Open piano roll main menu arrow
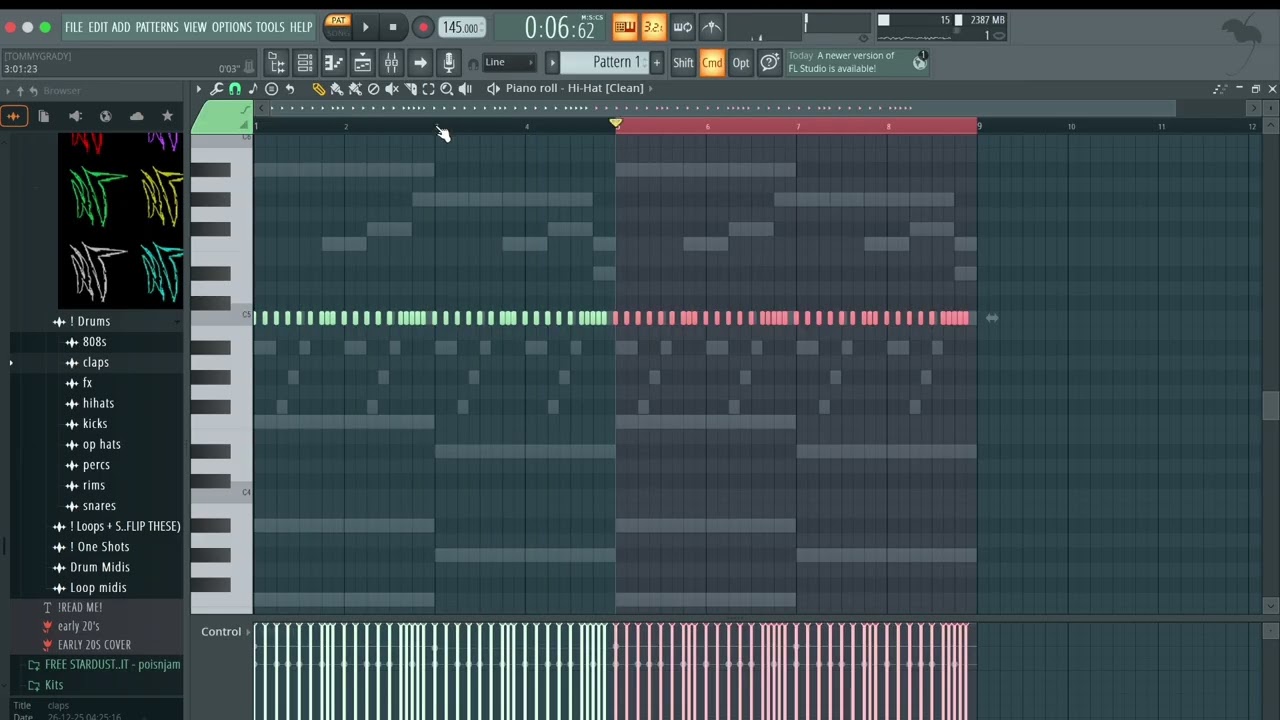Image resolution: width=1280 pixels, height=720 pixels. coord(198,89)
